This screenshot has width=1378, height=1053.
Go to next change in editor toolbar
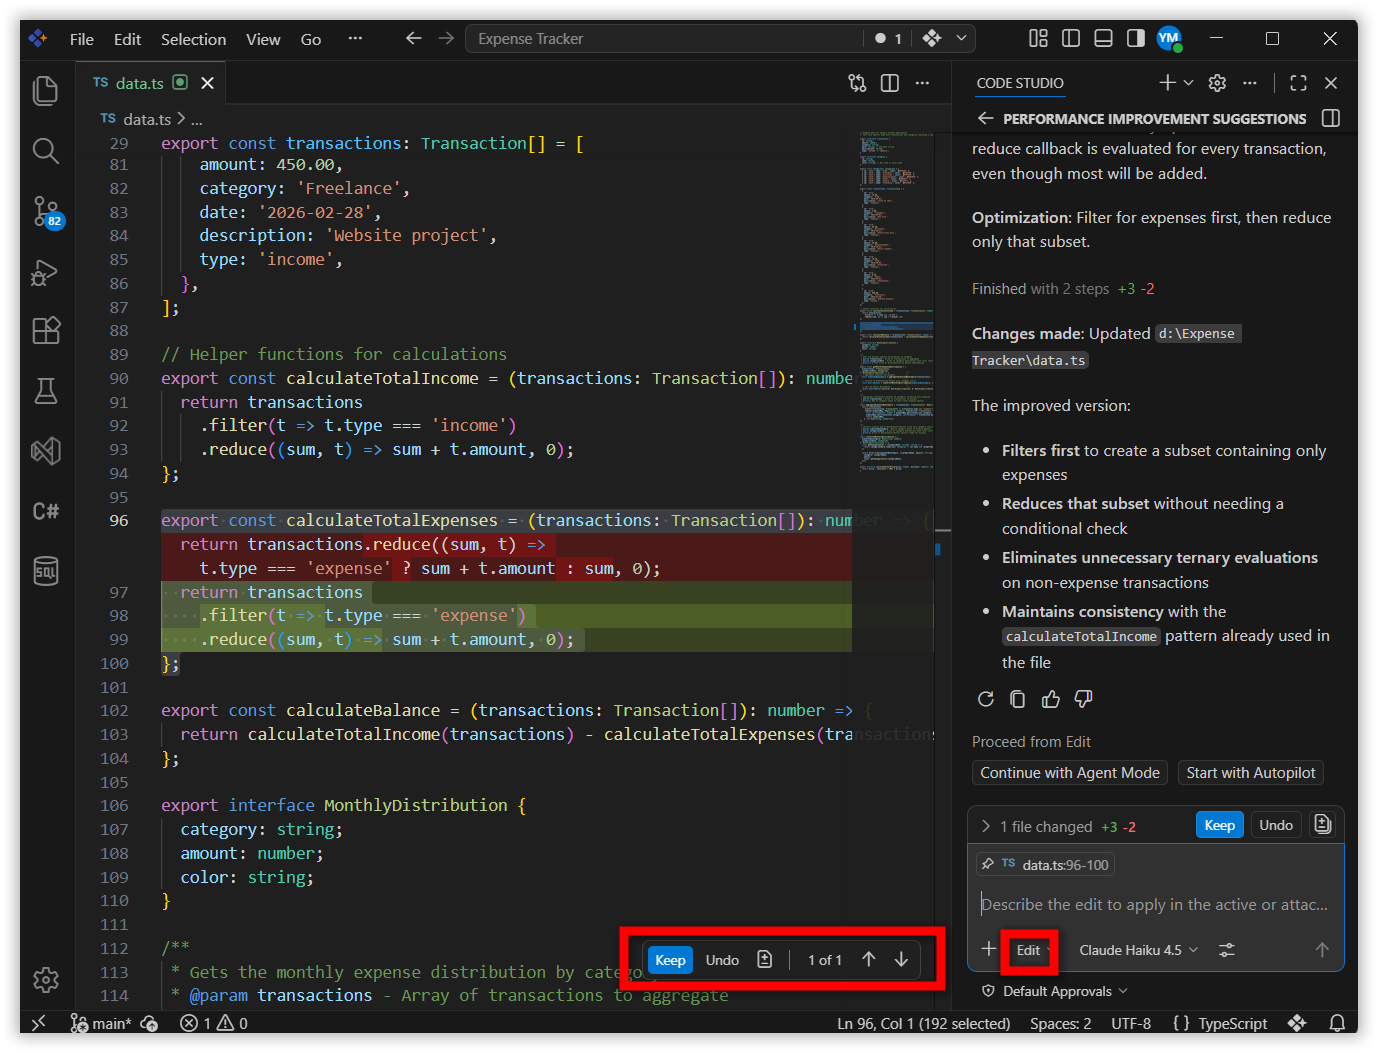[901, 960]
